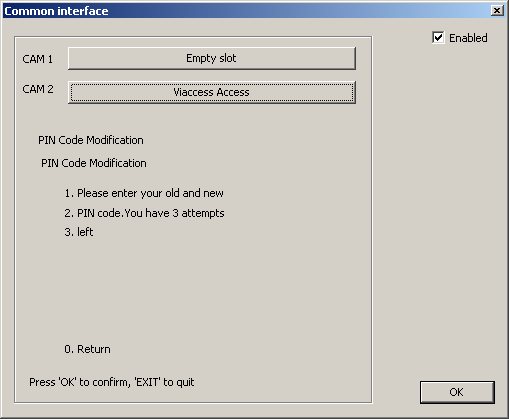Click the number 0 before Return
This screenshot has width=509, height=419.
pos(68,349)
